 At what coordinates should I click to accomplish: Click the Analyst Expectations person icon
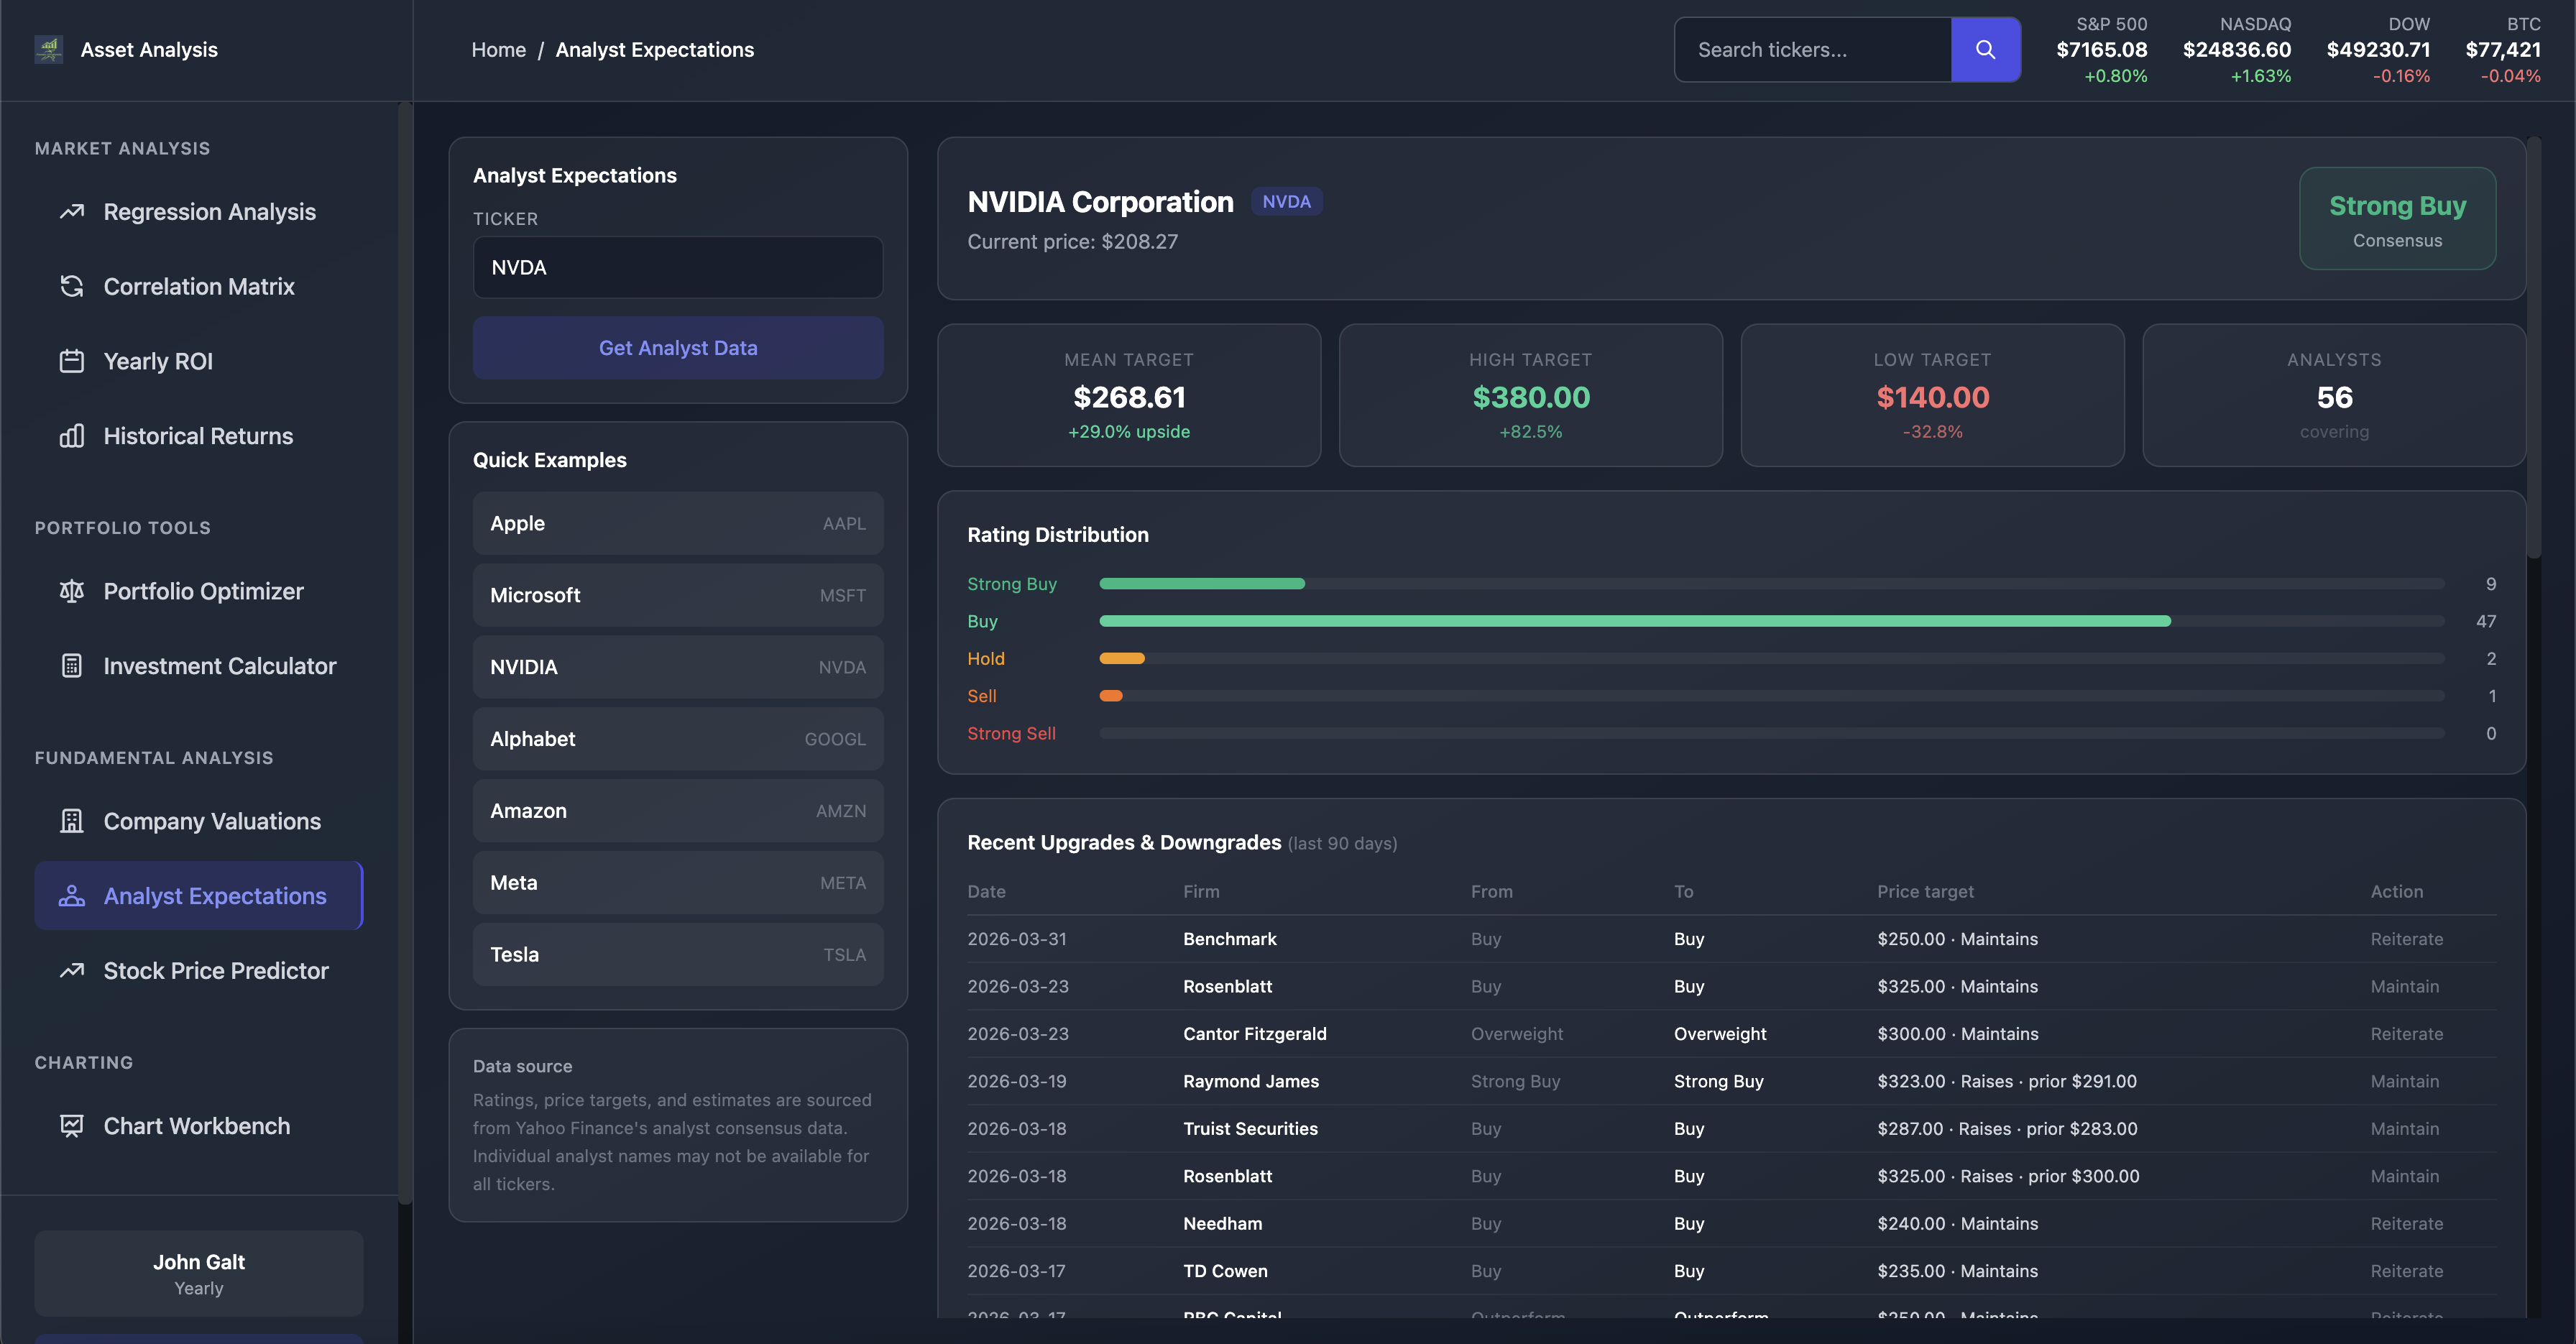(x=72, y=896)
